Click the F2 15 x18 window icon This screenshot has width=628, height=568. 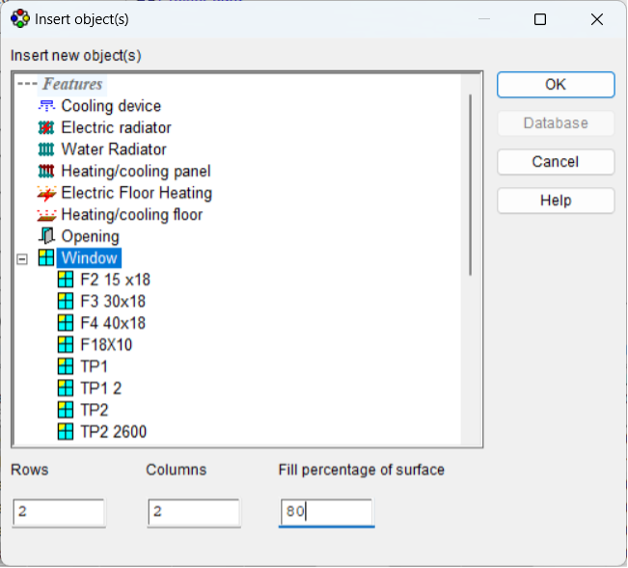click(x=66, y=280)
